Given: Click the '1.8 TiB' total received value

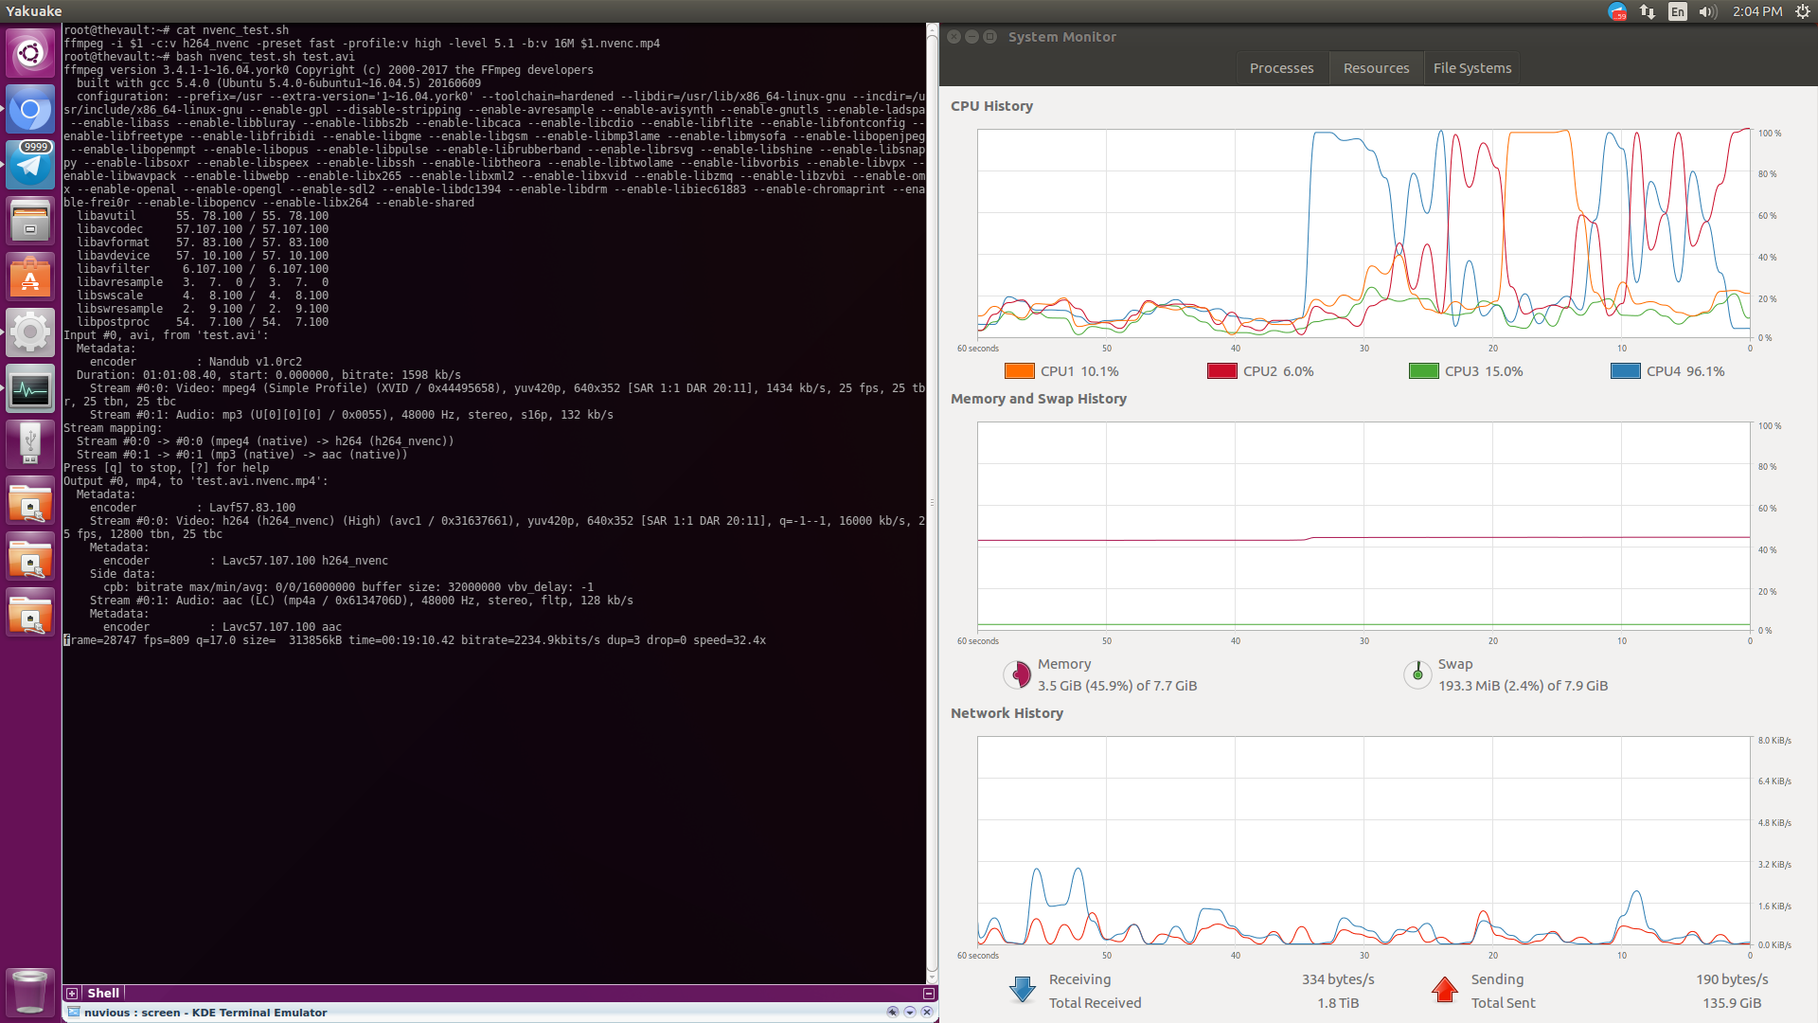Looking at the screenshot, I should [1338, 1003].
